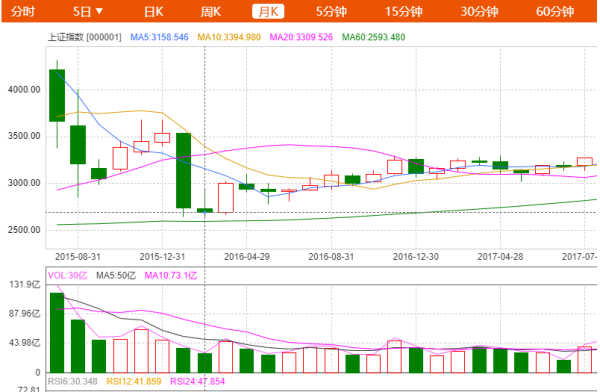This screenshot has width=600, height=392.
Task: Switch to the 日K tab
Action: (154, 11)
